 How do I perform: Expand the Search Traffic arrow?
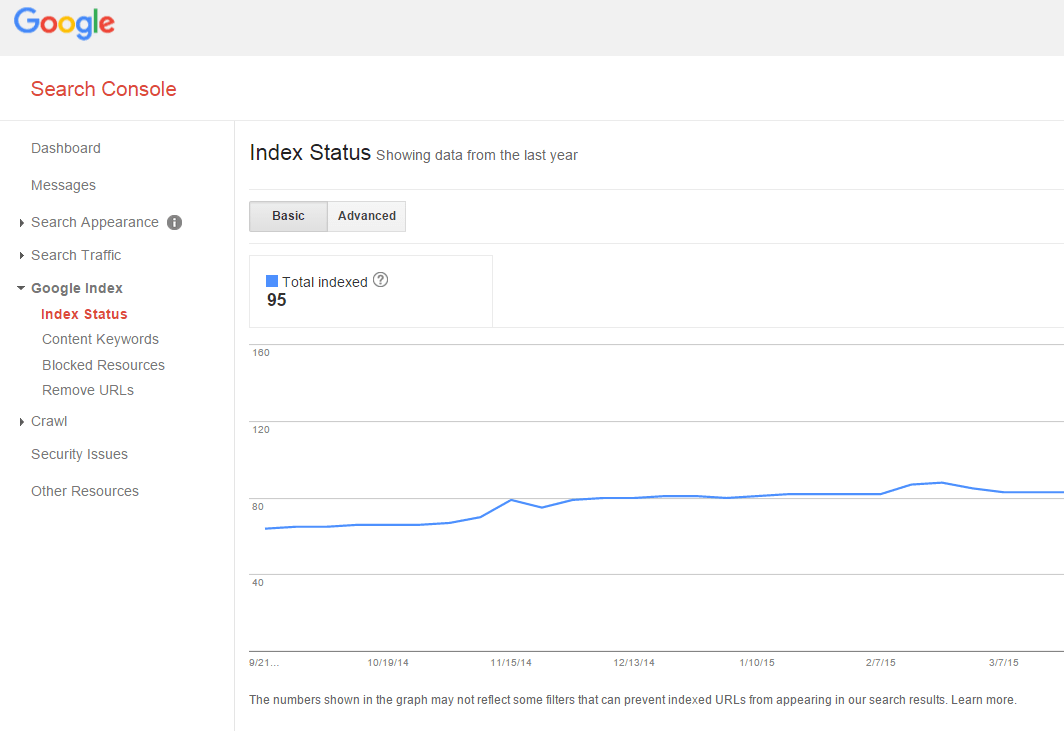[x=22, y=255]
